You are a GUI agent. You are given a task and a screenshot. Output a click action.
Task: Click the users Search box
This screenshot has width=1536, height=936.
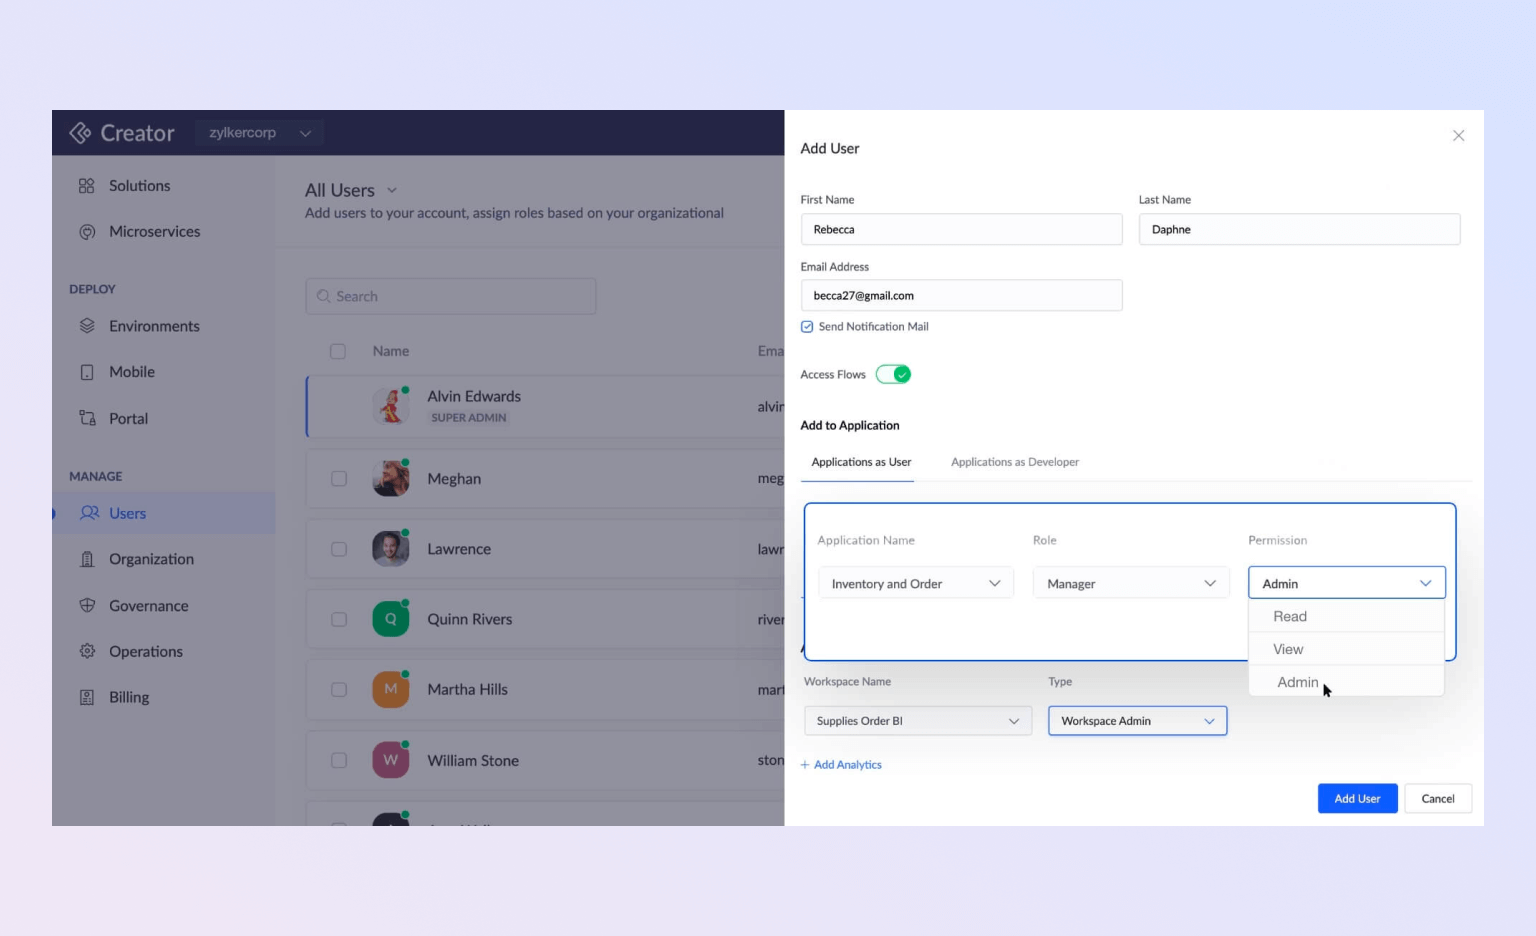451,296
